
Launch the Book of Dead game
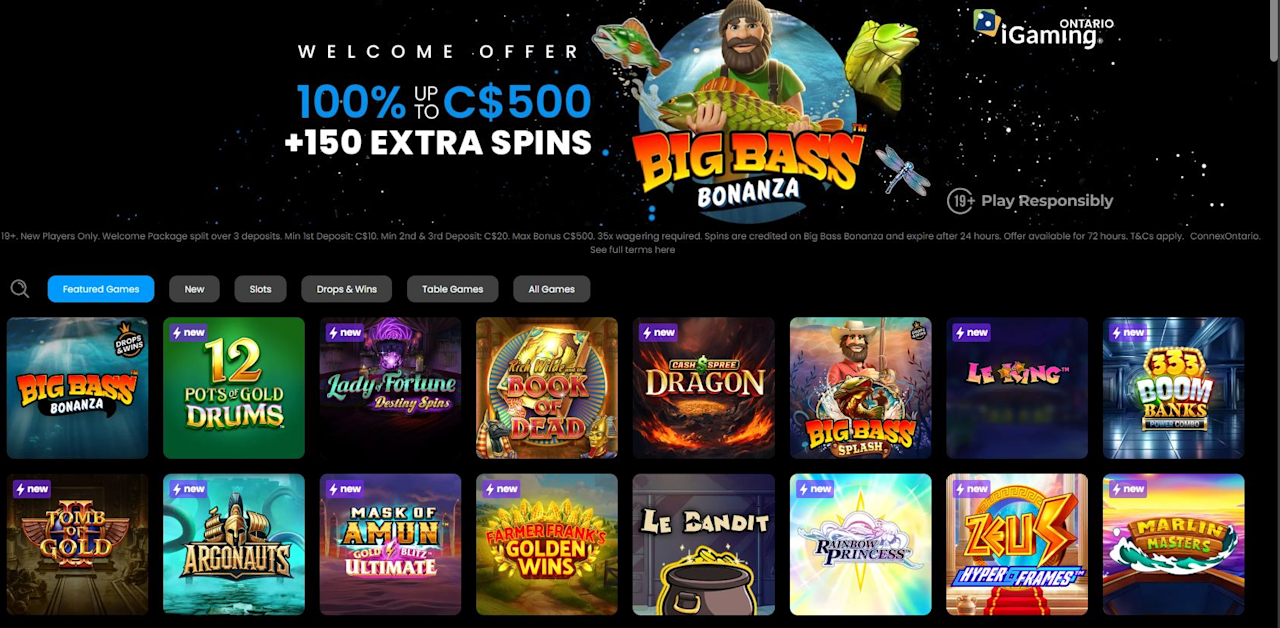coord(547,388)
